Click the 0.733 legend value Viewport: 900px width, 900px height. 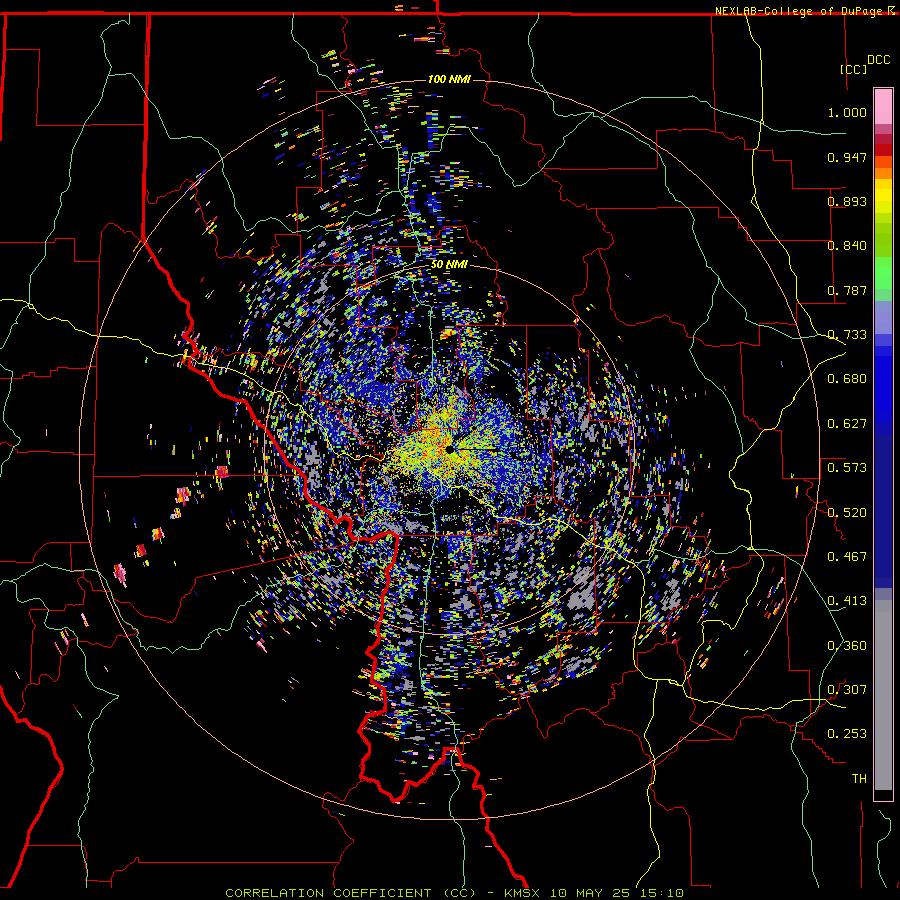[847, 335]
